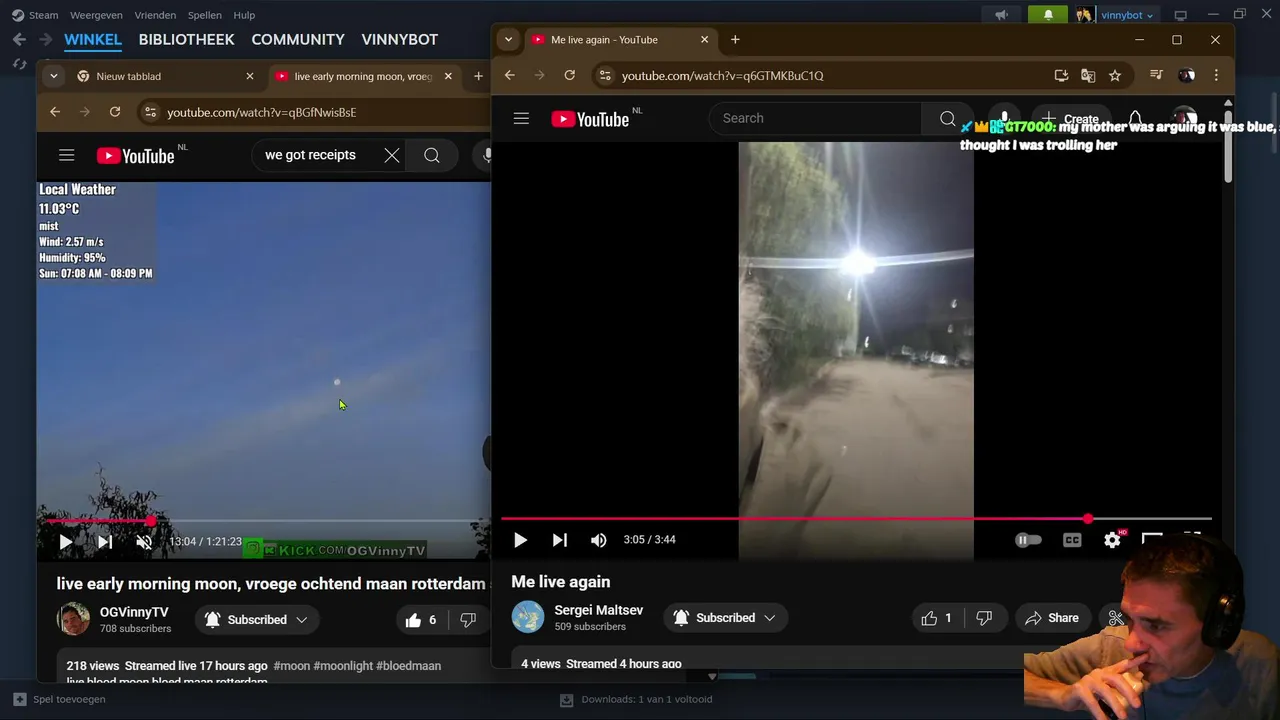Go back in right browser window
Viewport: 1280px width, 720px height.
coord(509,75)
